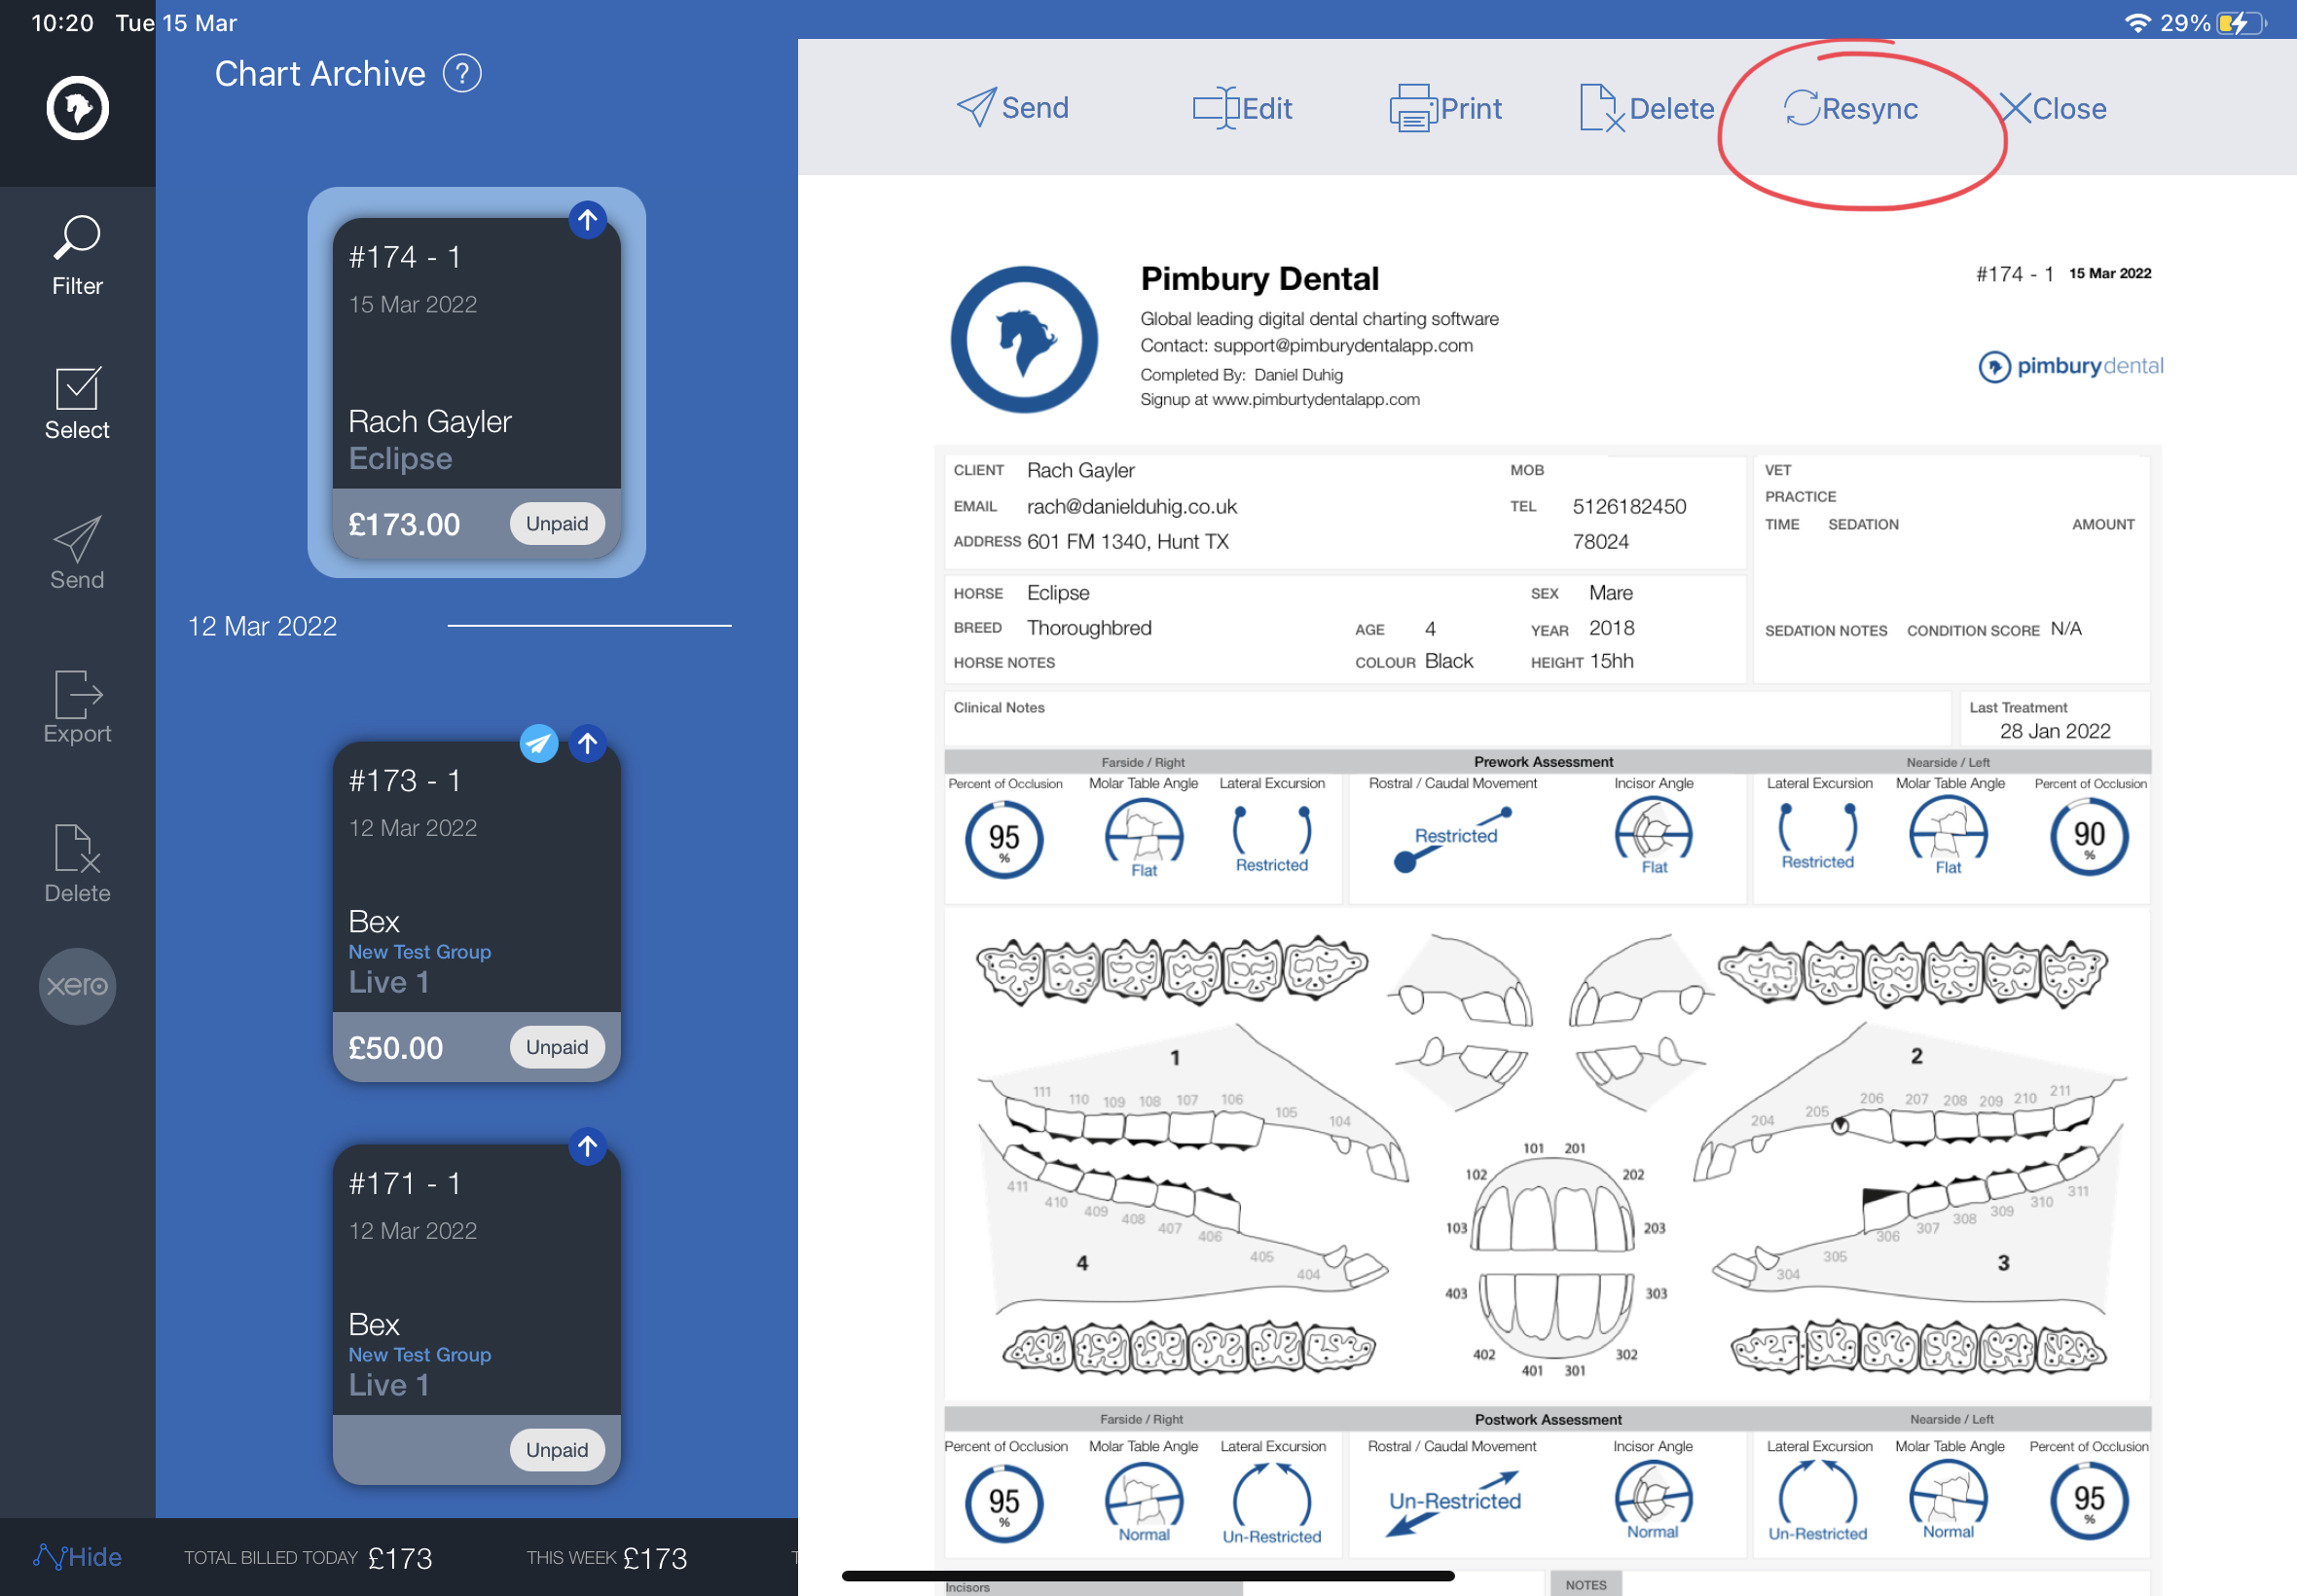
Task: Tap the 12 Mar 2022 date header
Action: tap(262, 626)
